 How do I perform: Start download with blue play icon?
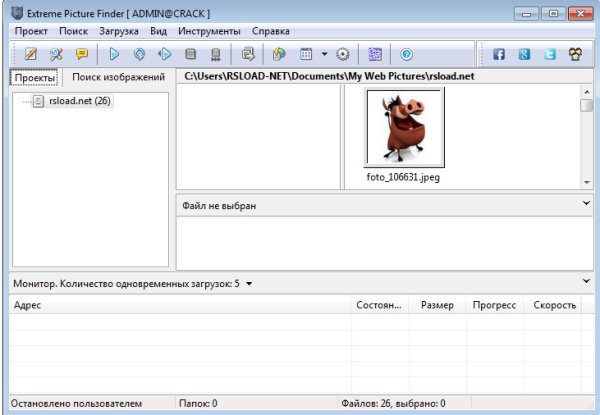tap(114, 54)
